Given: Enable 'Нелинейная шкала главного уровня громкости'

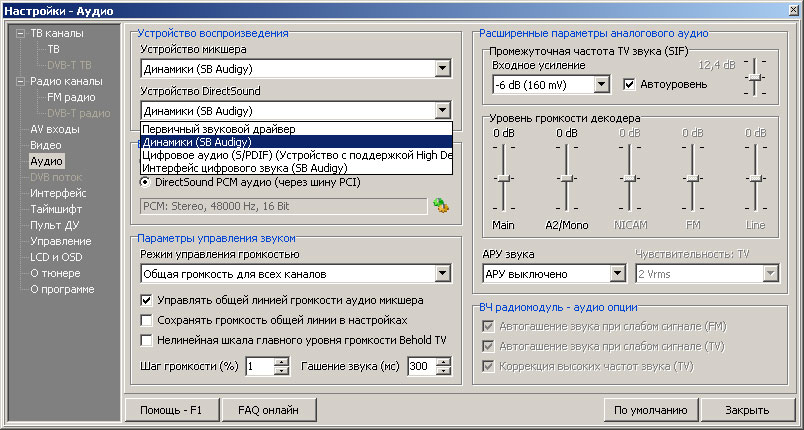Looking at the screenshot, I should [147, 340].
